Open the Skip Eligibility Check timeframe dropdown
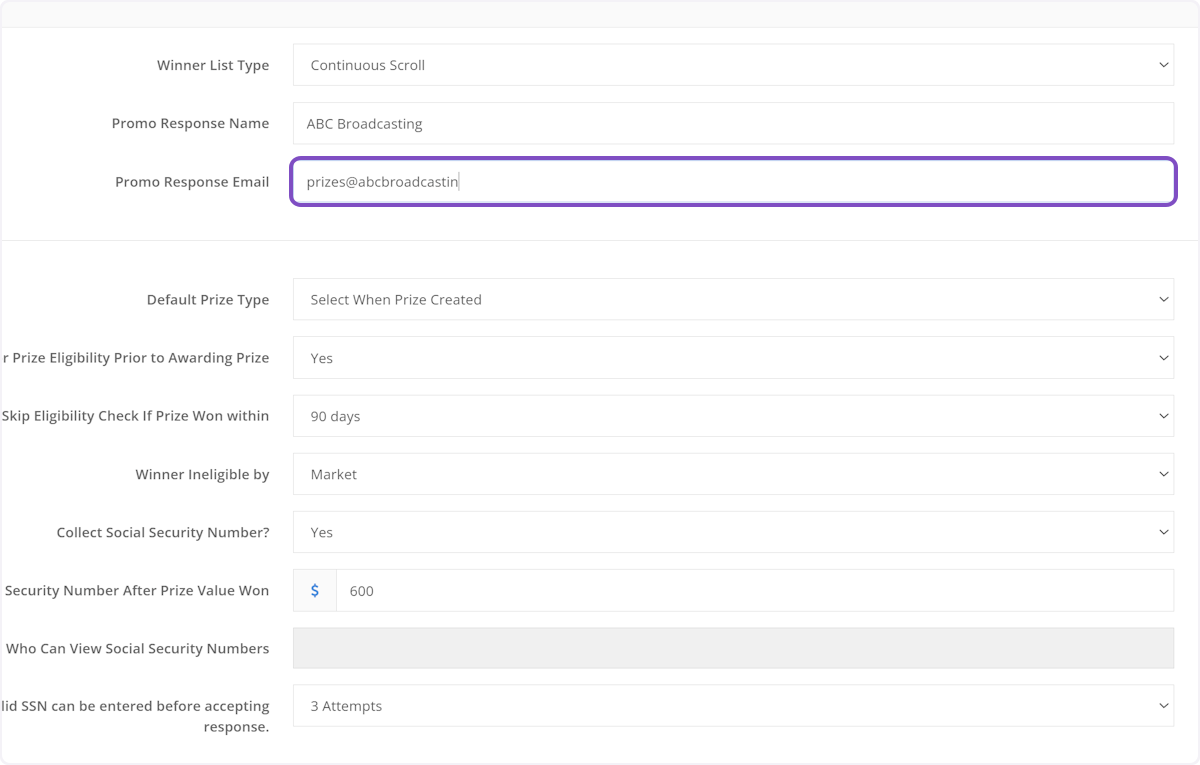Image resolution: width=1200 pixels, height=765 pixels. (733, 415)
